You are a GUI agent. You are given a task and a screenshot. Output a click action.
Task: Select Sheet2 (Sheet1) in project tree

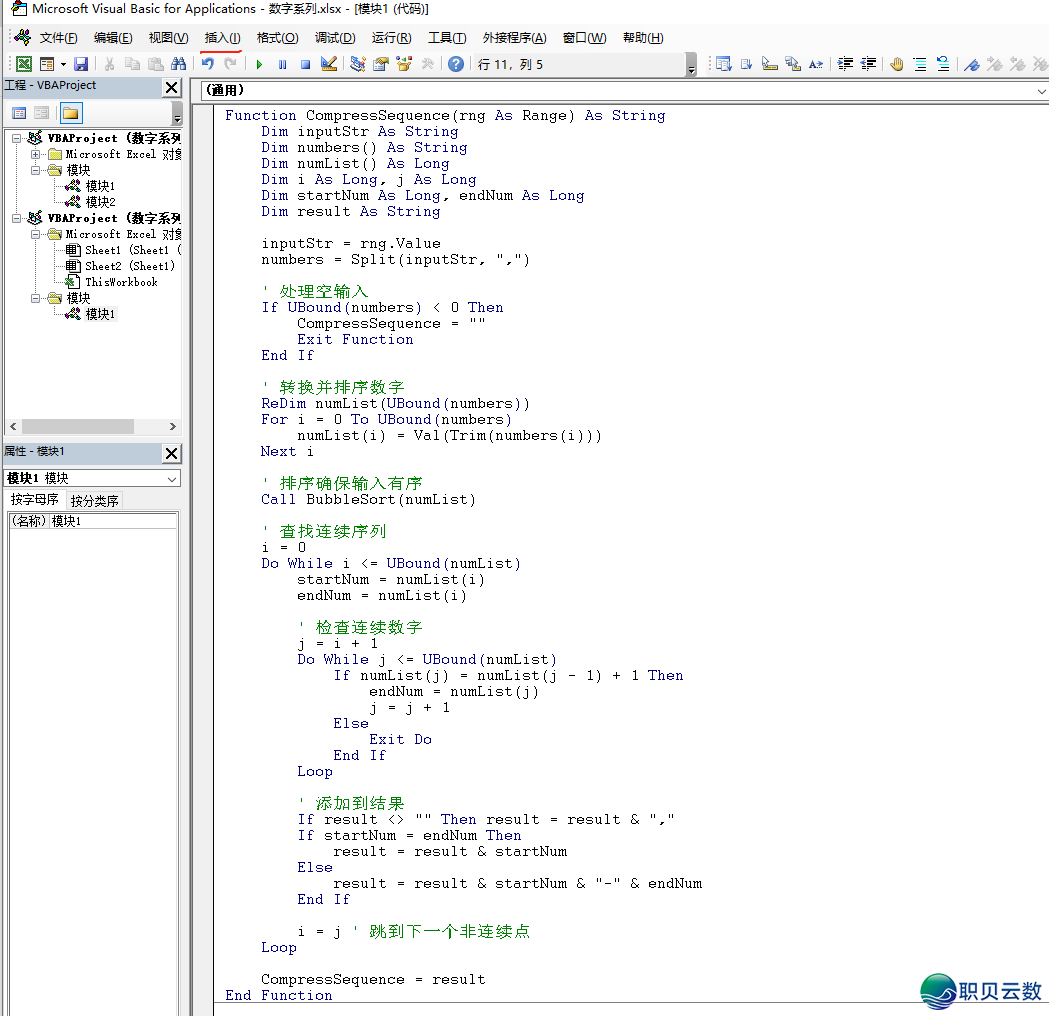[130, 266]
